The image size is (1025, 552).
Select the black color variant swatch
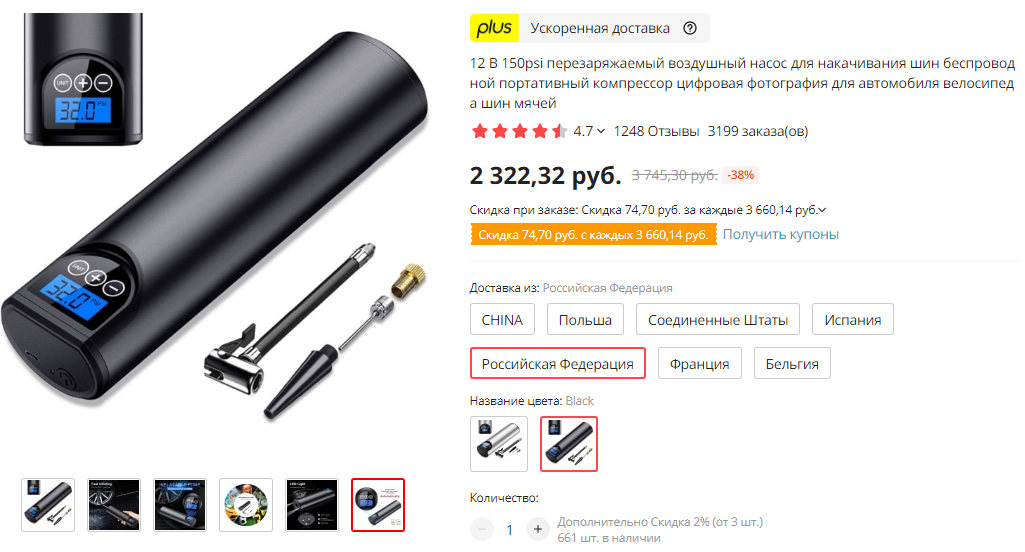click(x=569, y=444)
